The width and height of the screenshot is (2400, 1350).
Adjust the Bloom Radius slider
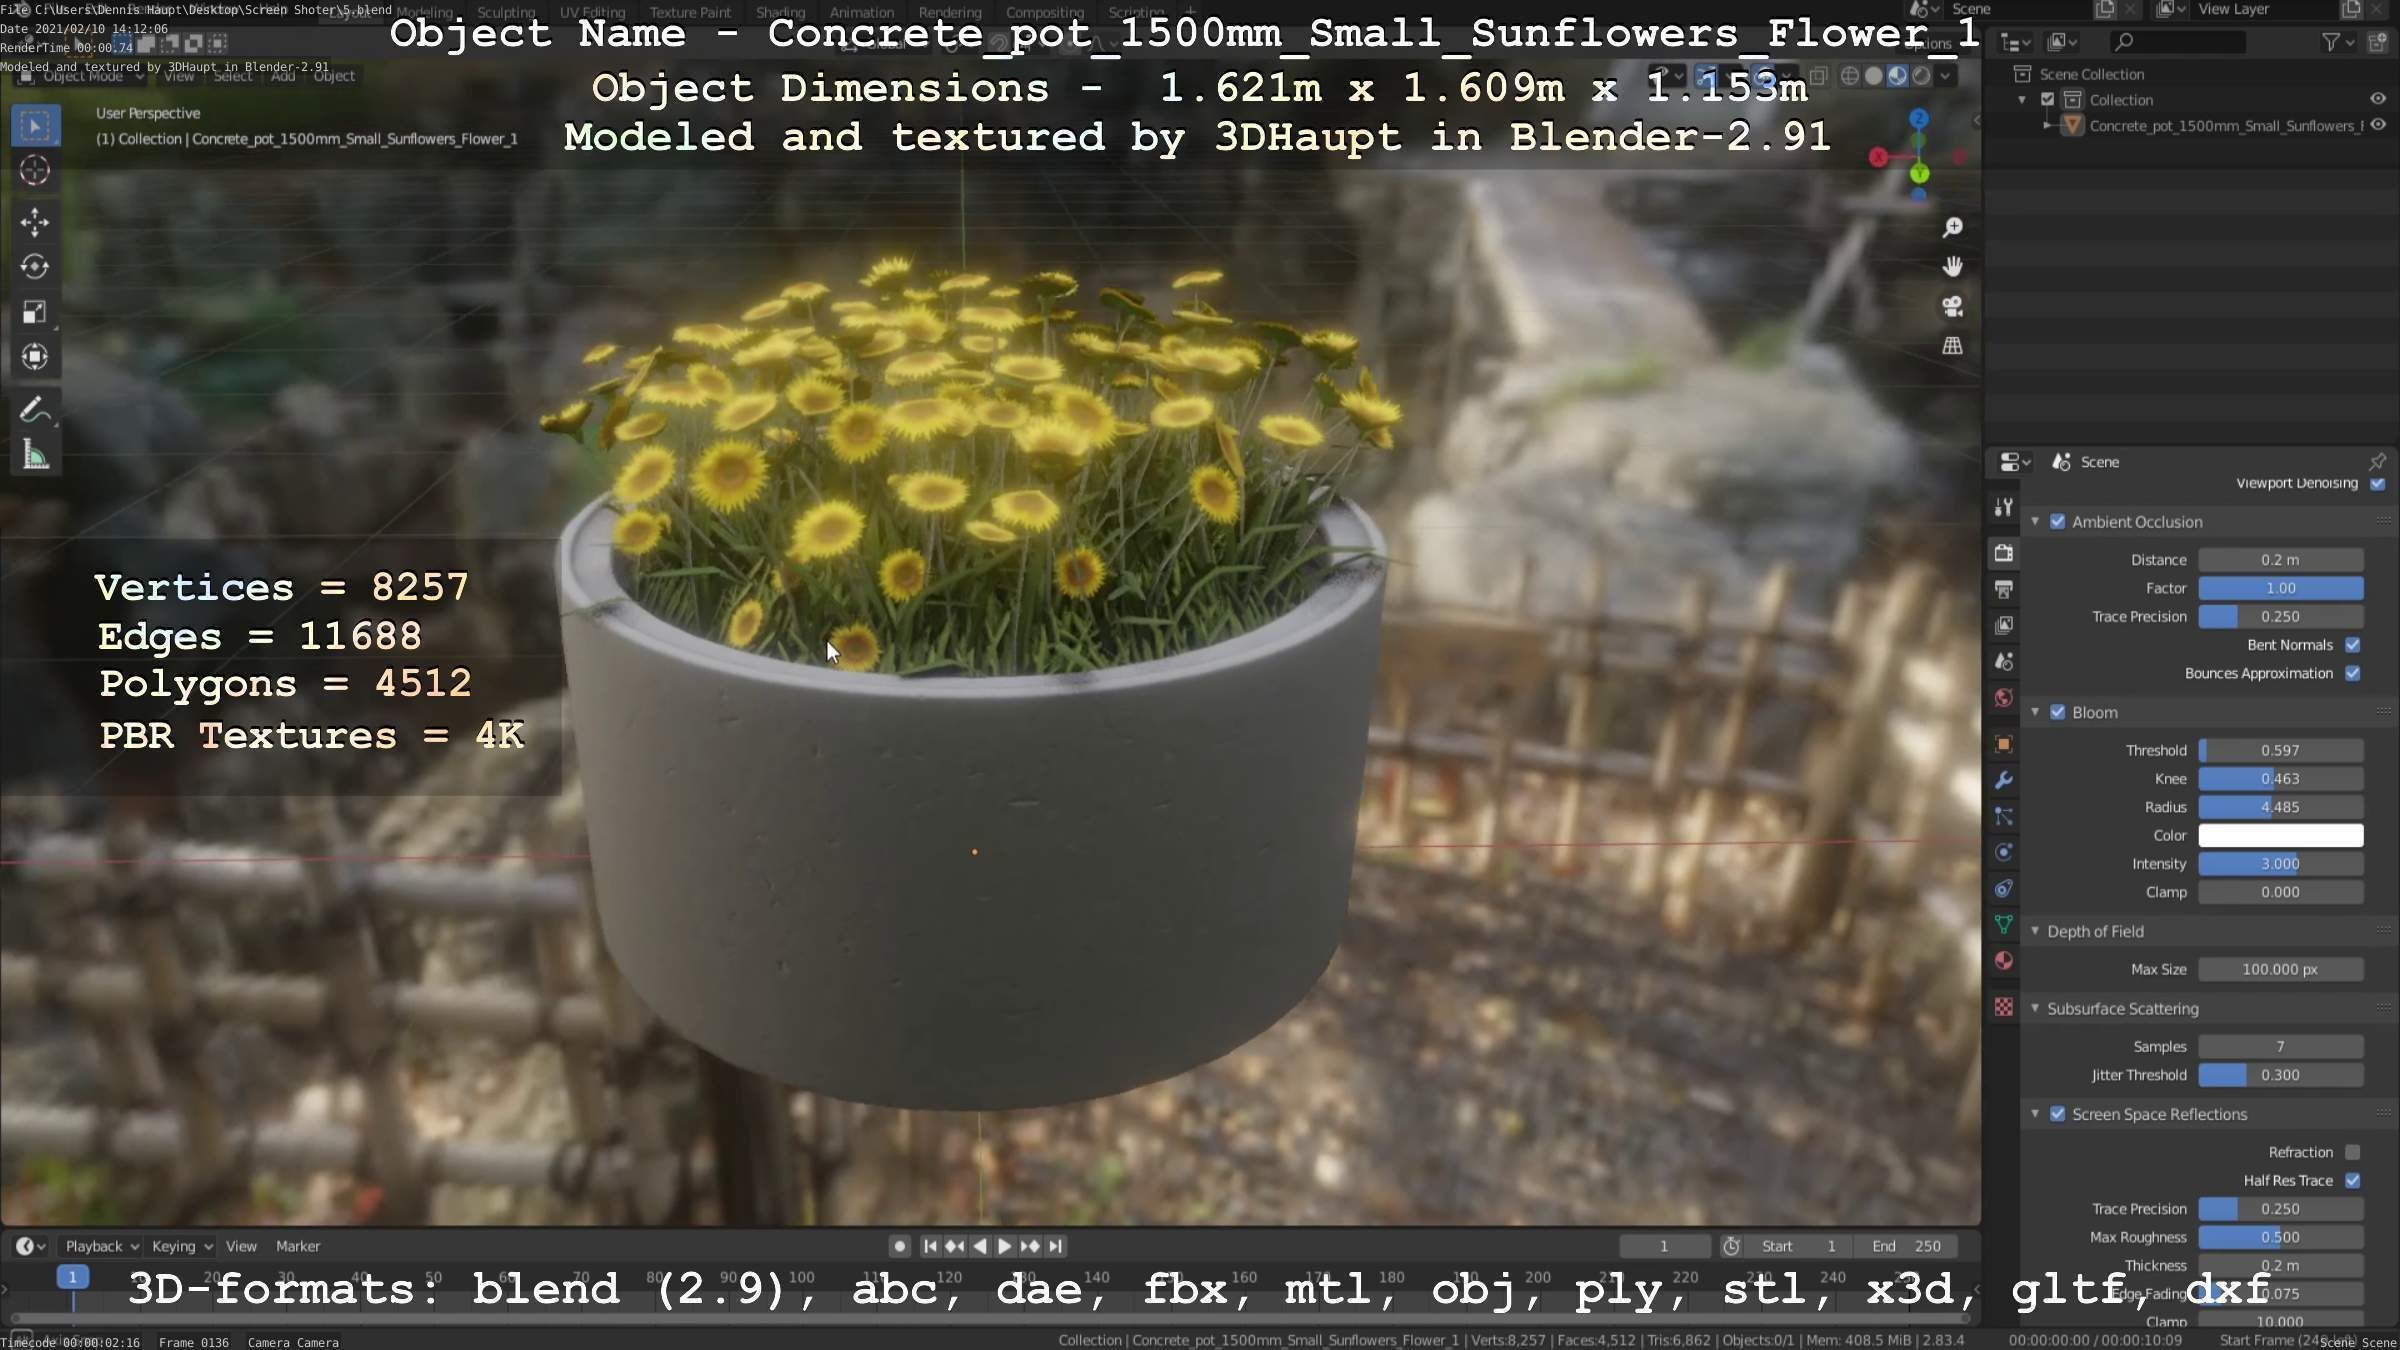tap(2280, 807)
